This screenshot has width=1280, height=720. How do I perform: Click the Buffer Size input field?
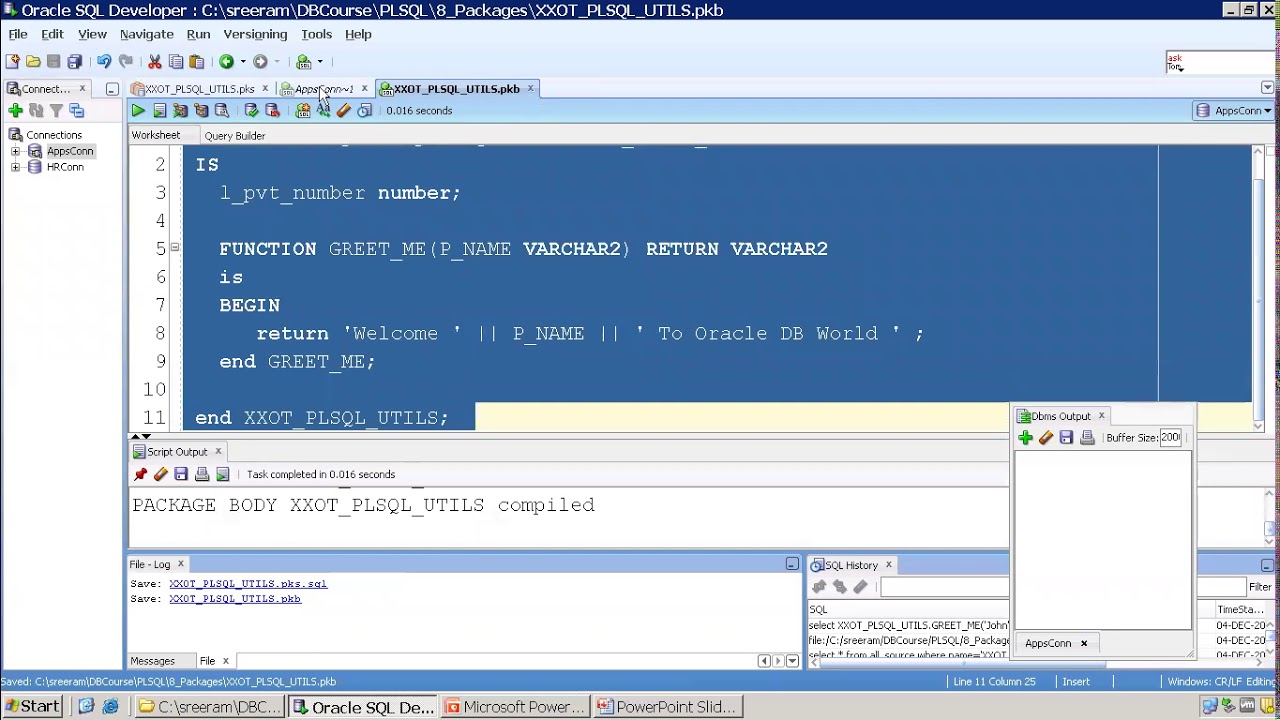click(x=1171, y=438)
